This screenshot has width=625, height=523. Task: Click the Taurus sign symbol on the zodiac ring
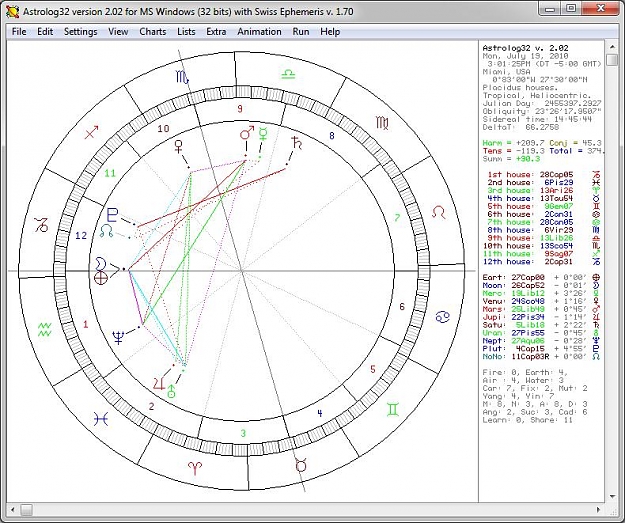click(x=301, y=465)
